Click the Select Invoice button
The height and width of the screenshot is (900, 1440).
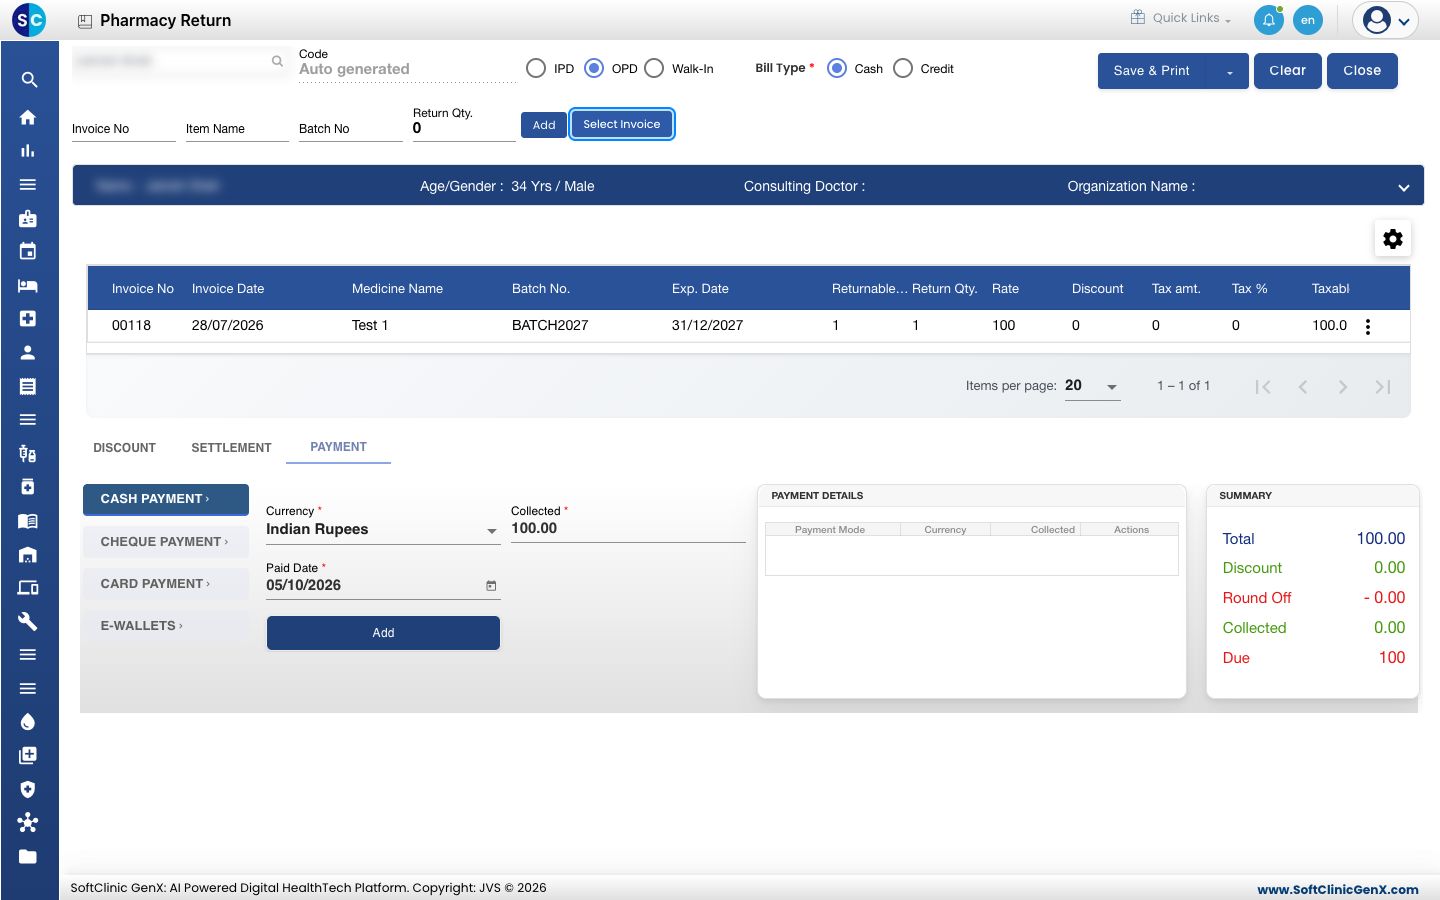click(x=622, y=125)
